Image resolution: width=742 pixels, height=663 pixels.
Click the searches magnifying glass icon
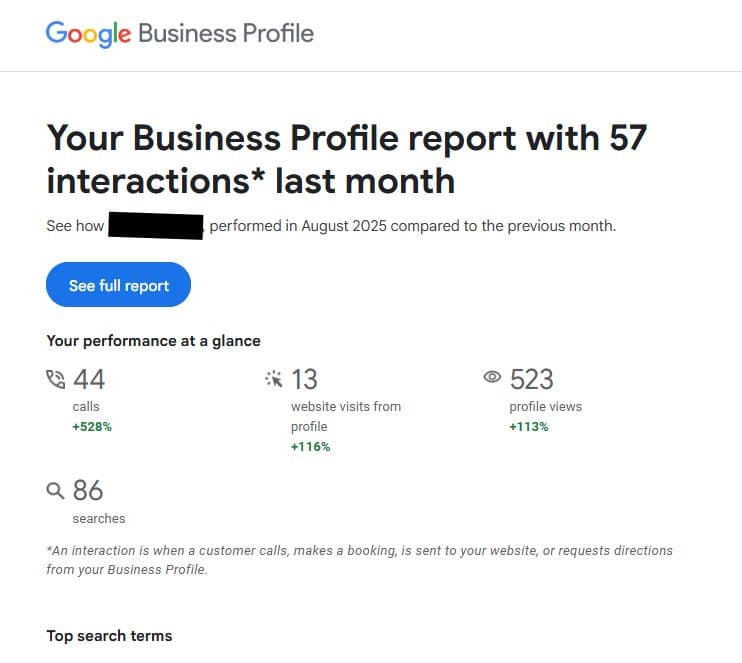coord(56,491)
